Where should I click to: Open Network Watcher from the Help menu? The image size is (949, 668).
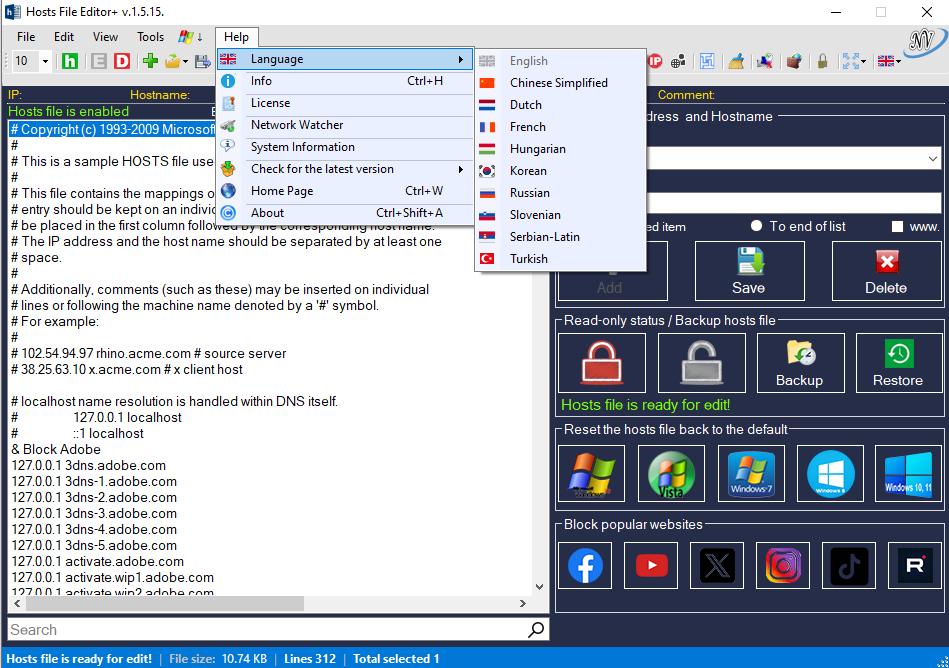[297, 125]
